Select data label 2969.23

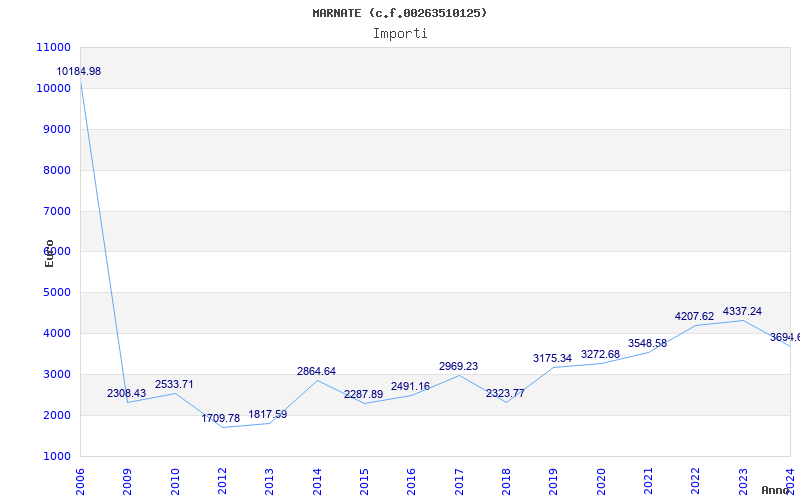[x=458, y=366]
